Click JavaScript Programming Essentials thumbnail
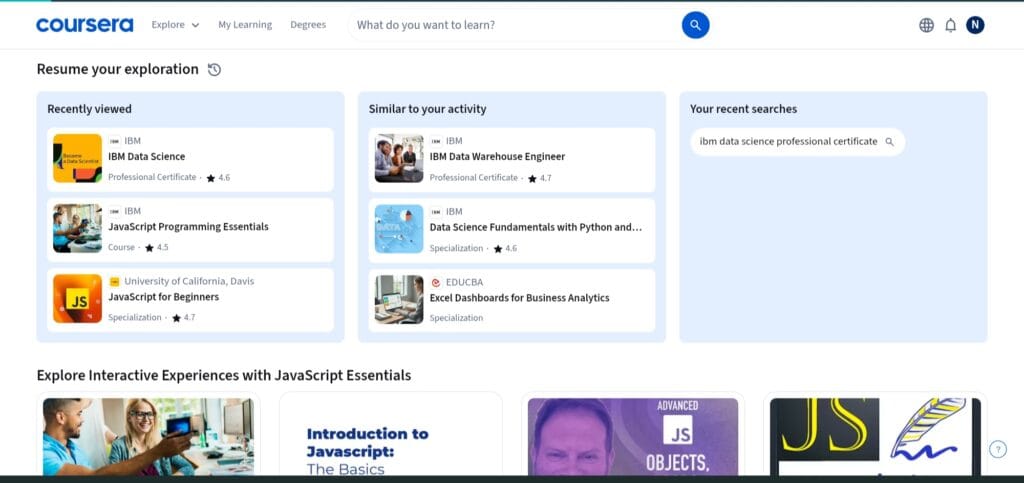 (x=77, y=228)
